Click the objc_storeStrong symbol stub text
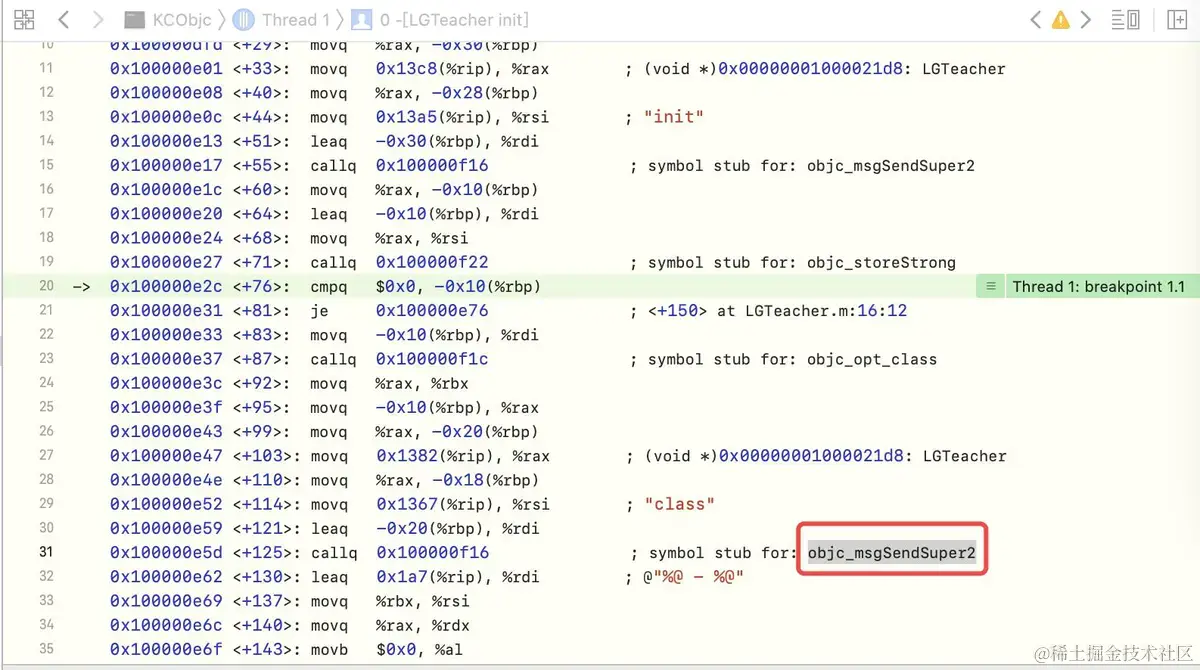The image size is (1200, 670). point(881,262)
